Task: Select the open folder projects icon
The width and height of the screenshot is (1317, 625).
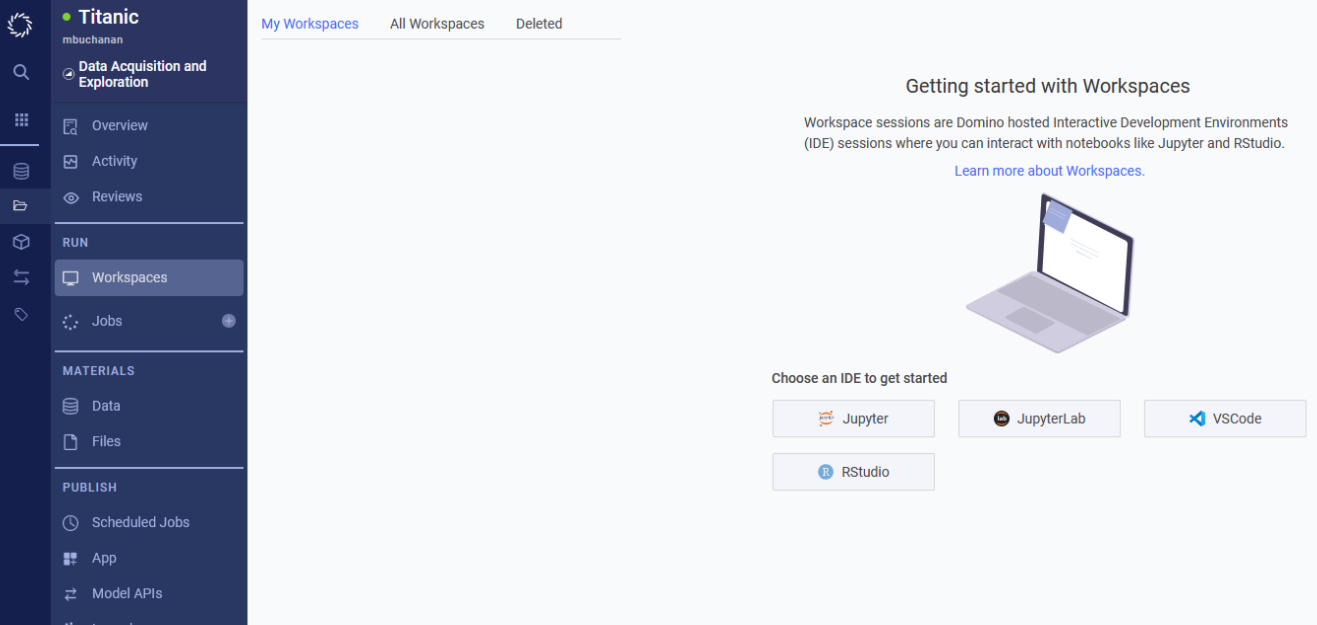Action: [21, 206]
